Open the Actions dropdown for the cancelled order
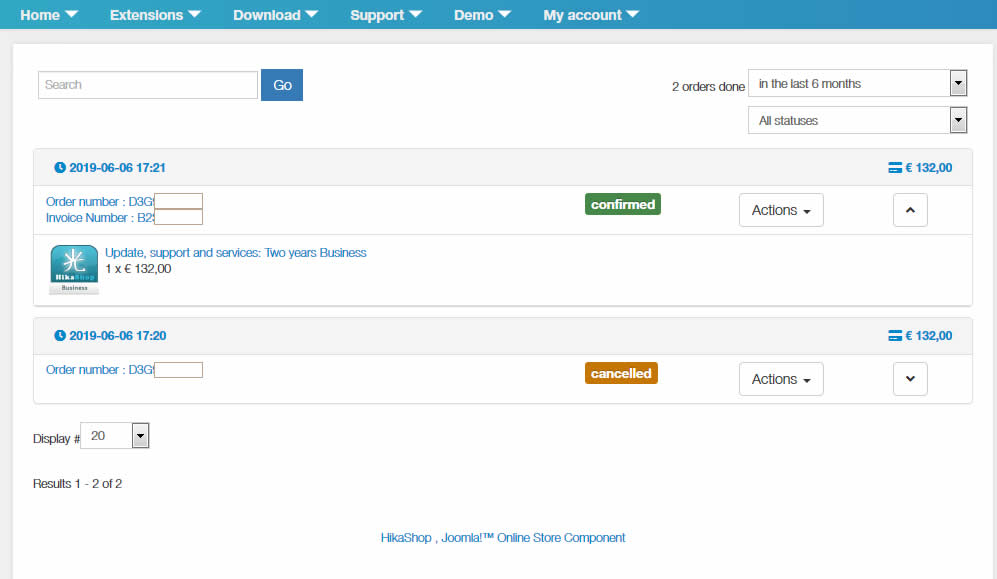The image size is (997, 579). tap(781, 379)
